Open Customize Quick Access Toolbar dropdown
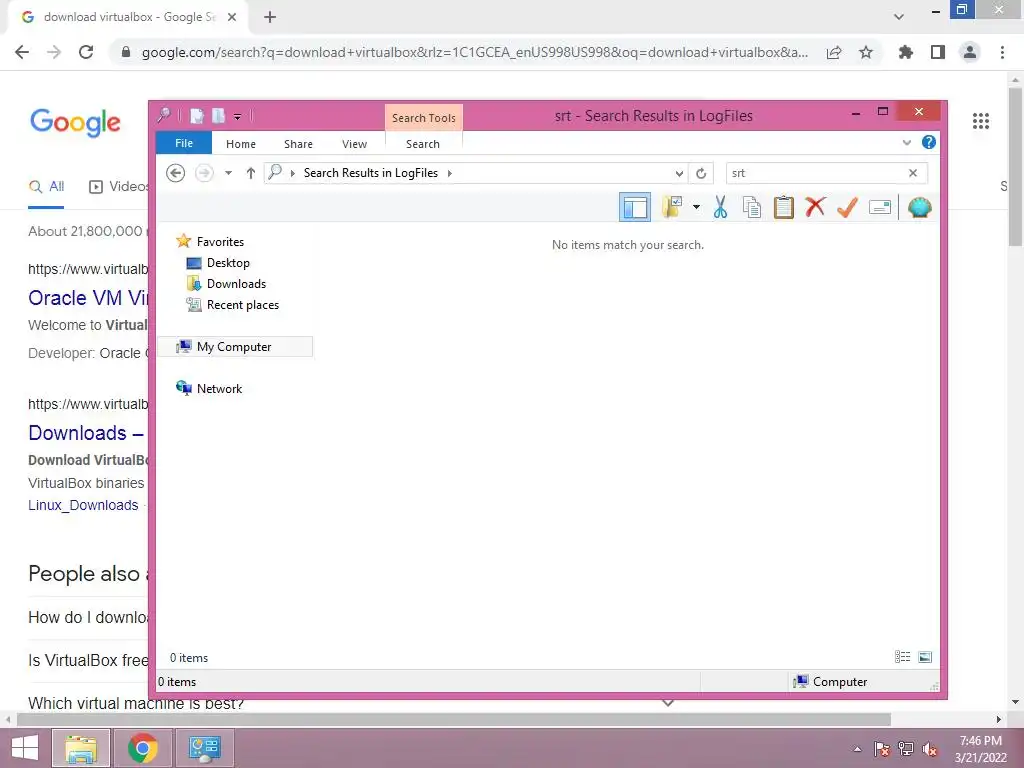The height and width of the screenshot is (768, 1024). (238, 117)
